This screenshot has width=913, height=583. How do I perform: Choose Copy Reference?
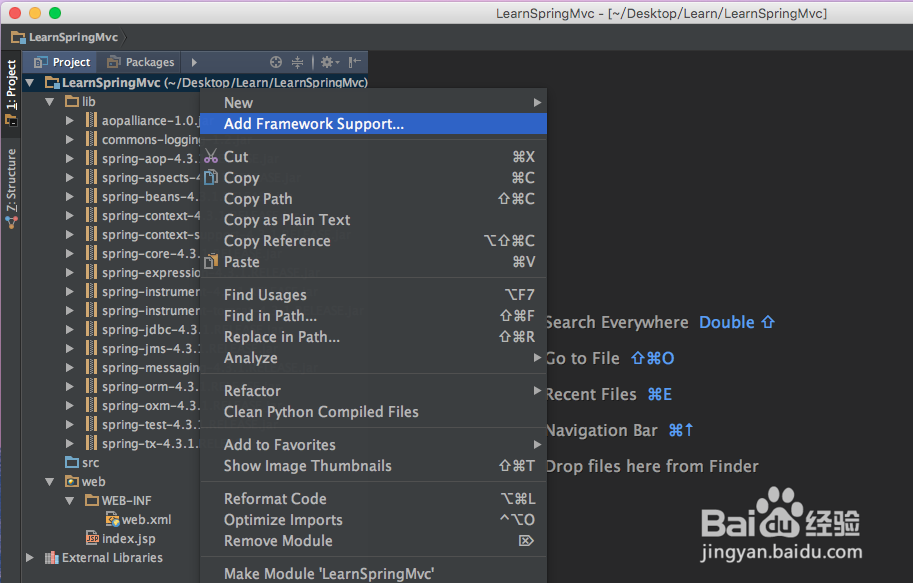[x=373, y=241]
